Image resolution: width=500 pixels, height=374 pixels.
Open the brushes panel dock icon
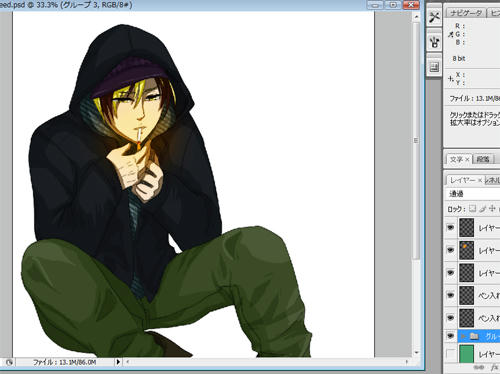point(434,42)
